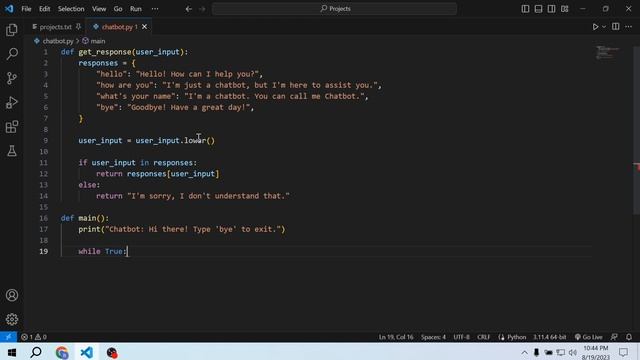This screenshot has height=360, width=640.
Task: Open the Edit menu
Action: click(44, 9)
